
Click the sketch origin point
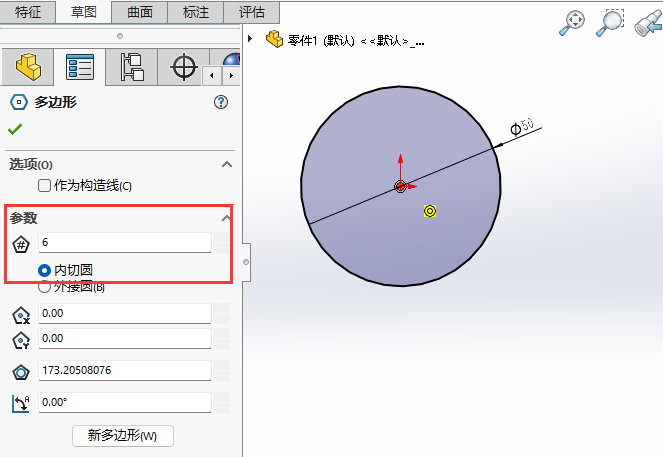[x=400, y=186]
